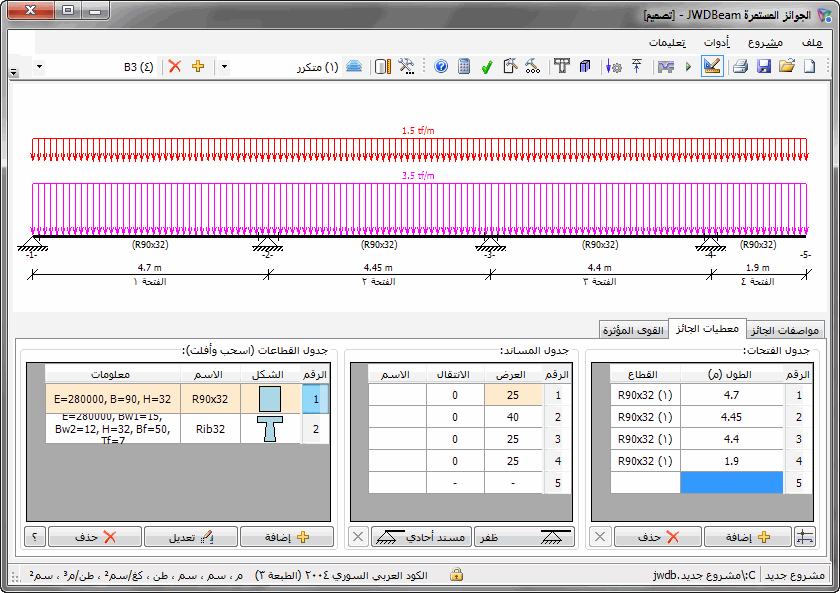Click the New file icon

809,67
